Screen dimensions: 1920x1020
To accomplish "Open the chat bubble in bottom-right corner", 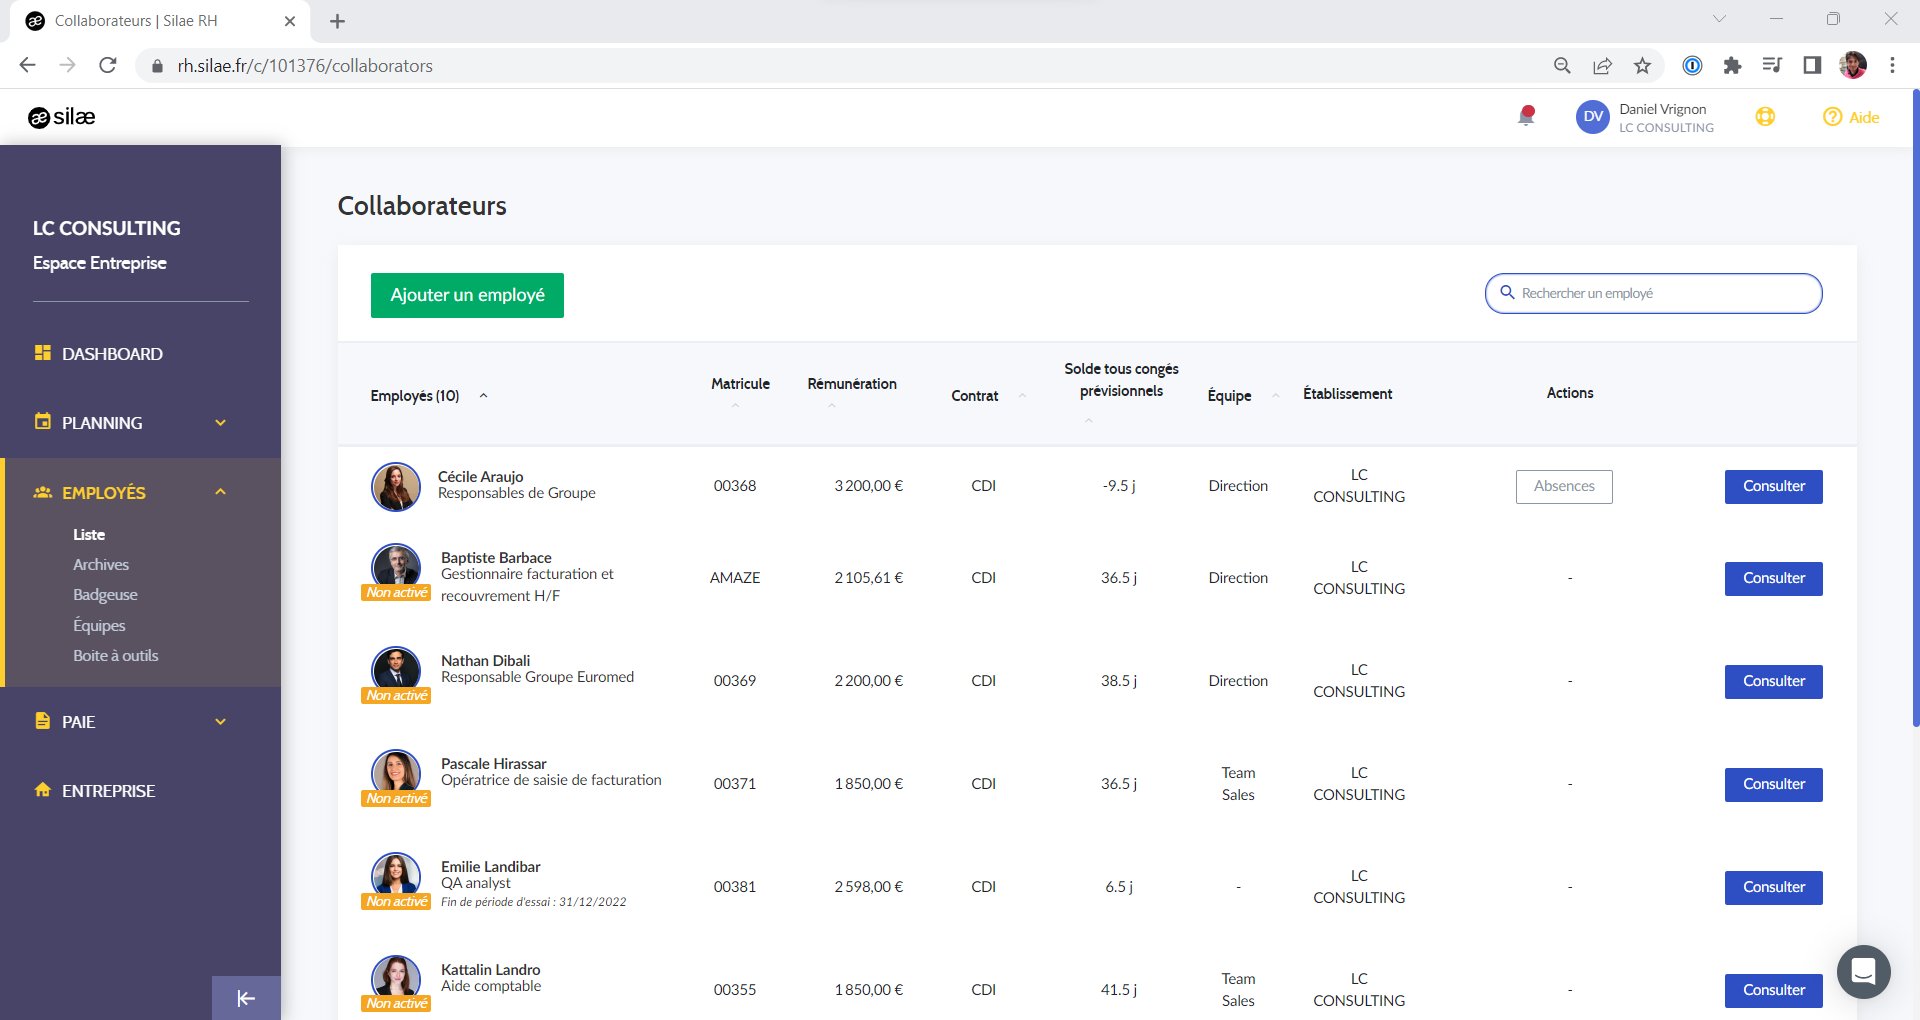I will coord(1863,971).
